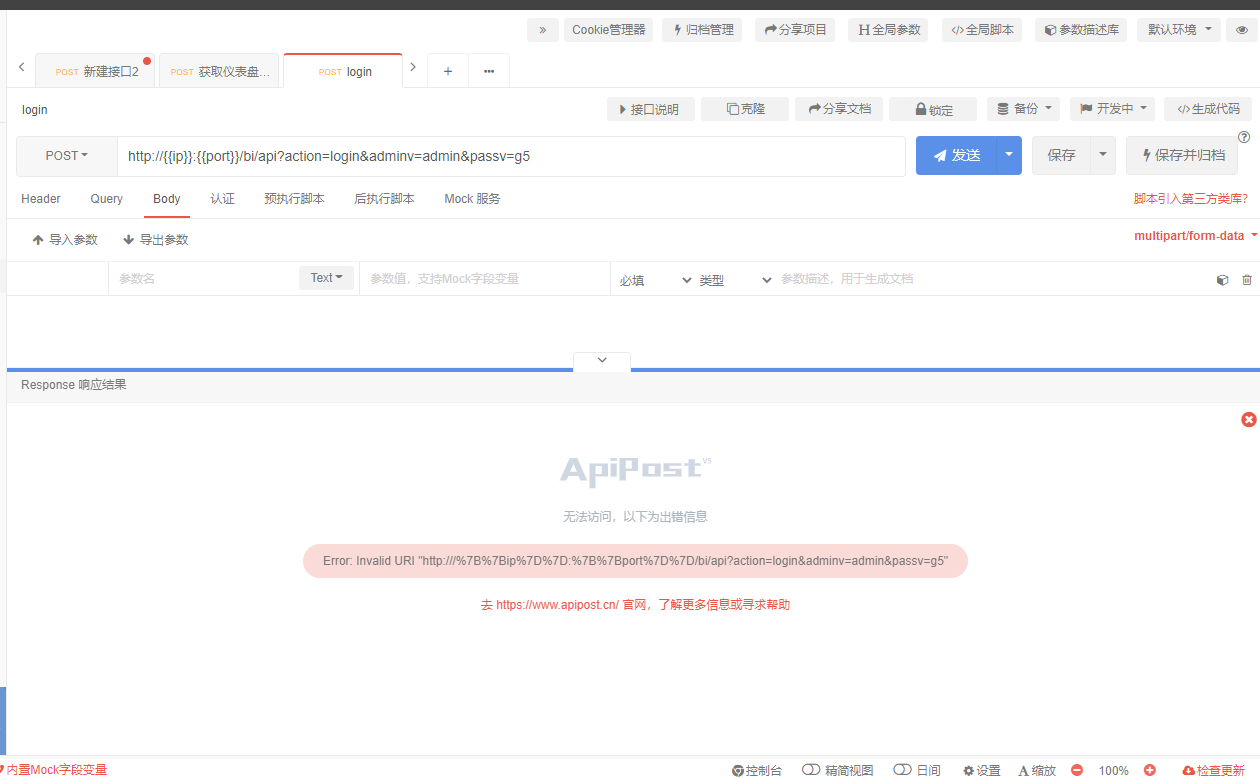This screenshot has width=1260, height=781.
Task: Send the request with 发送
Action: [x=957, y=156]
